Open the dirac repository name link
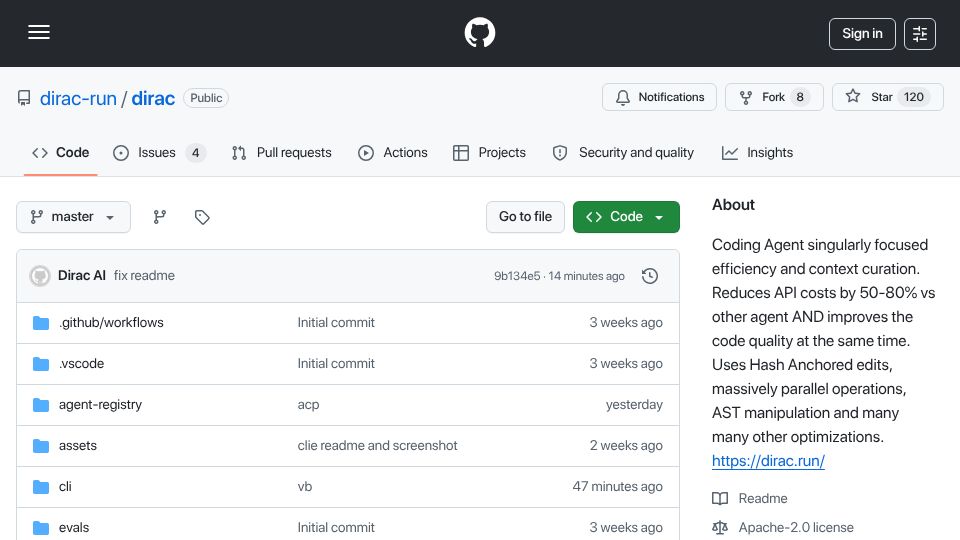 tap(153, 99)
